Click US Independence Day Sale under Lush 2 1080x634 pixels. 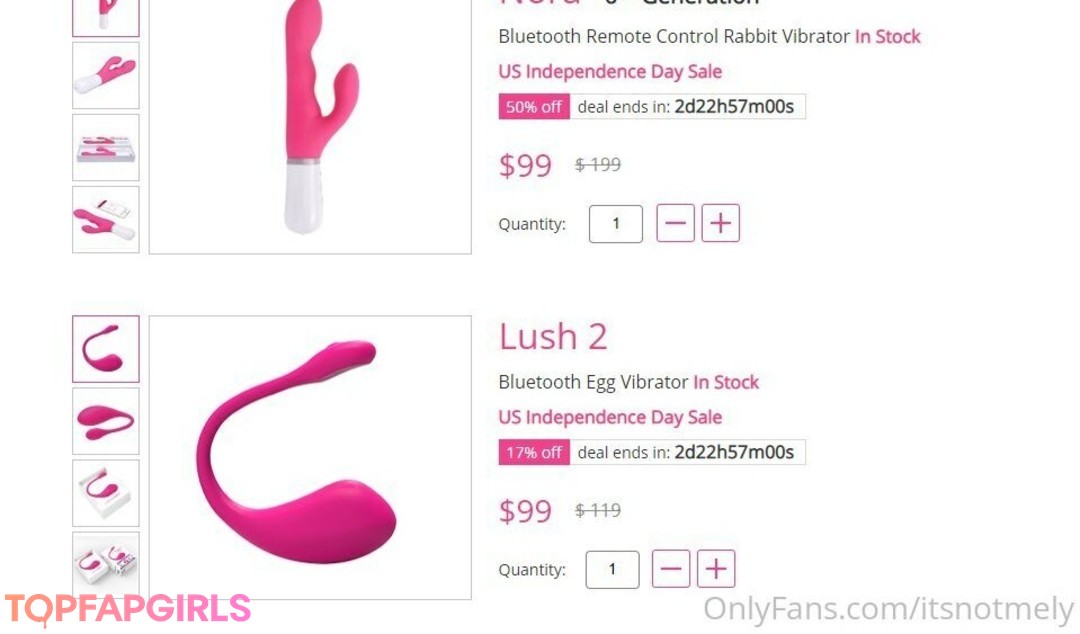point(610,418)
